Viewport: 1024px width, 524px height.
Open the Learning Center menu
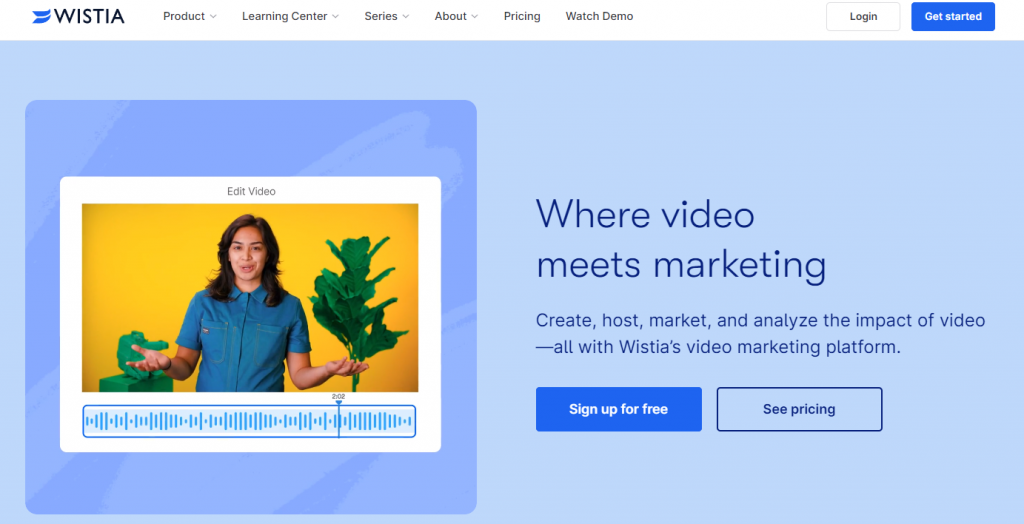click(284, 16)
